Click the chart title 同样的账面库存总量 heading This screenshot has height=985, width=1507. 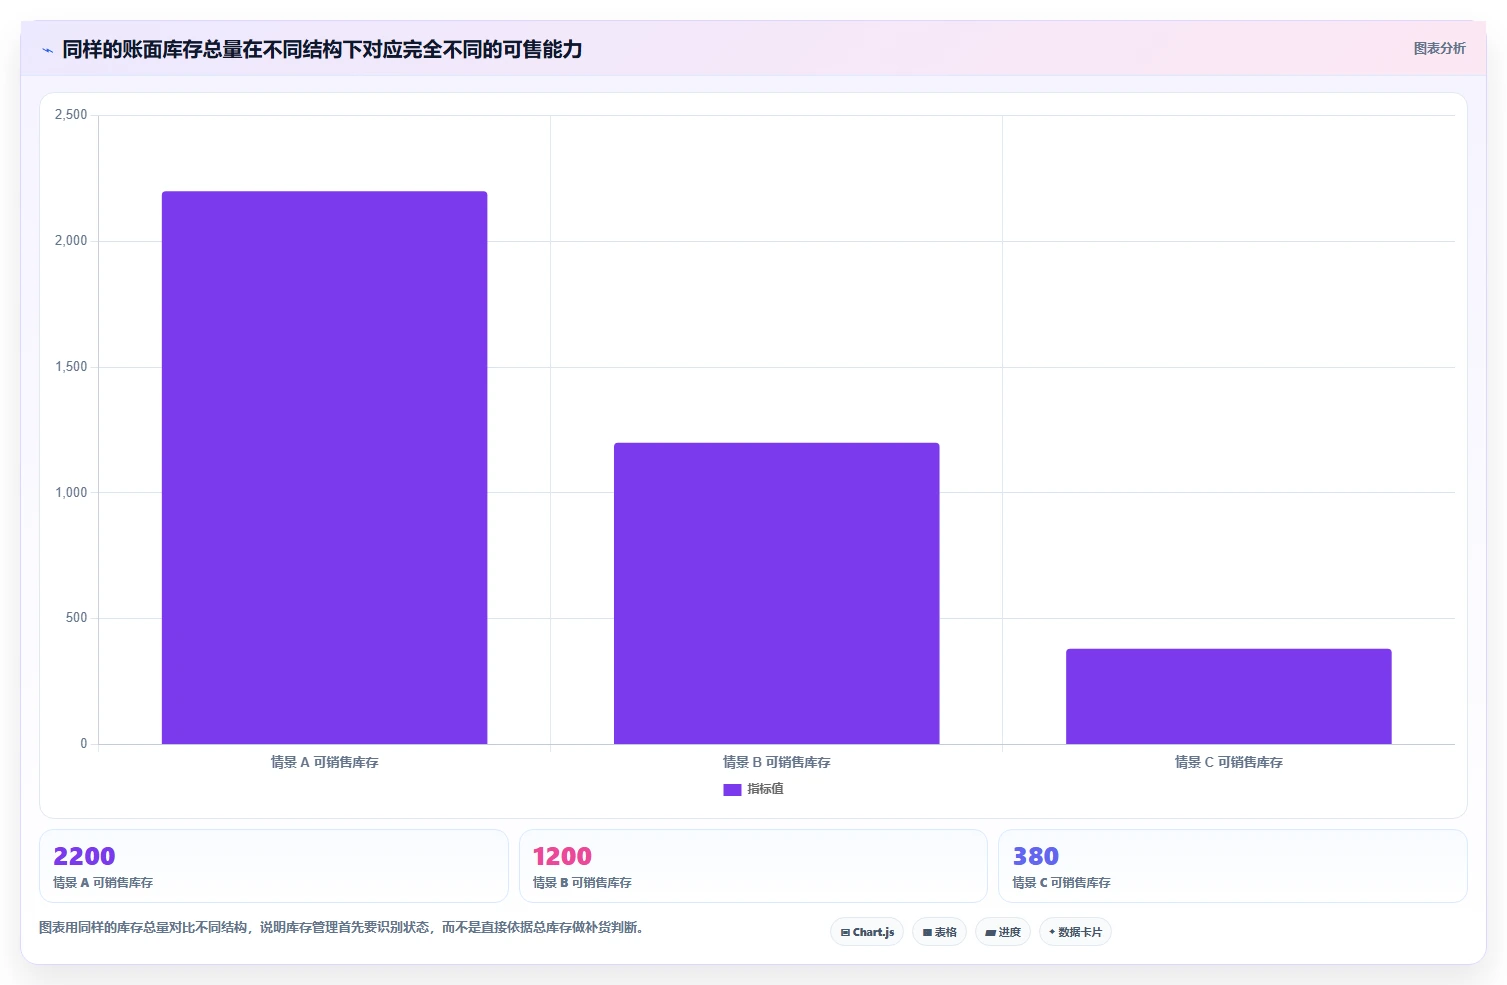(322, 49)
